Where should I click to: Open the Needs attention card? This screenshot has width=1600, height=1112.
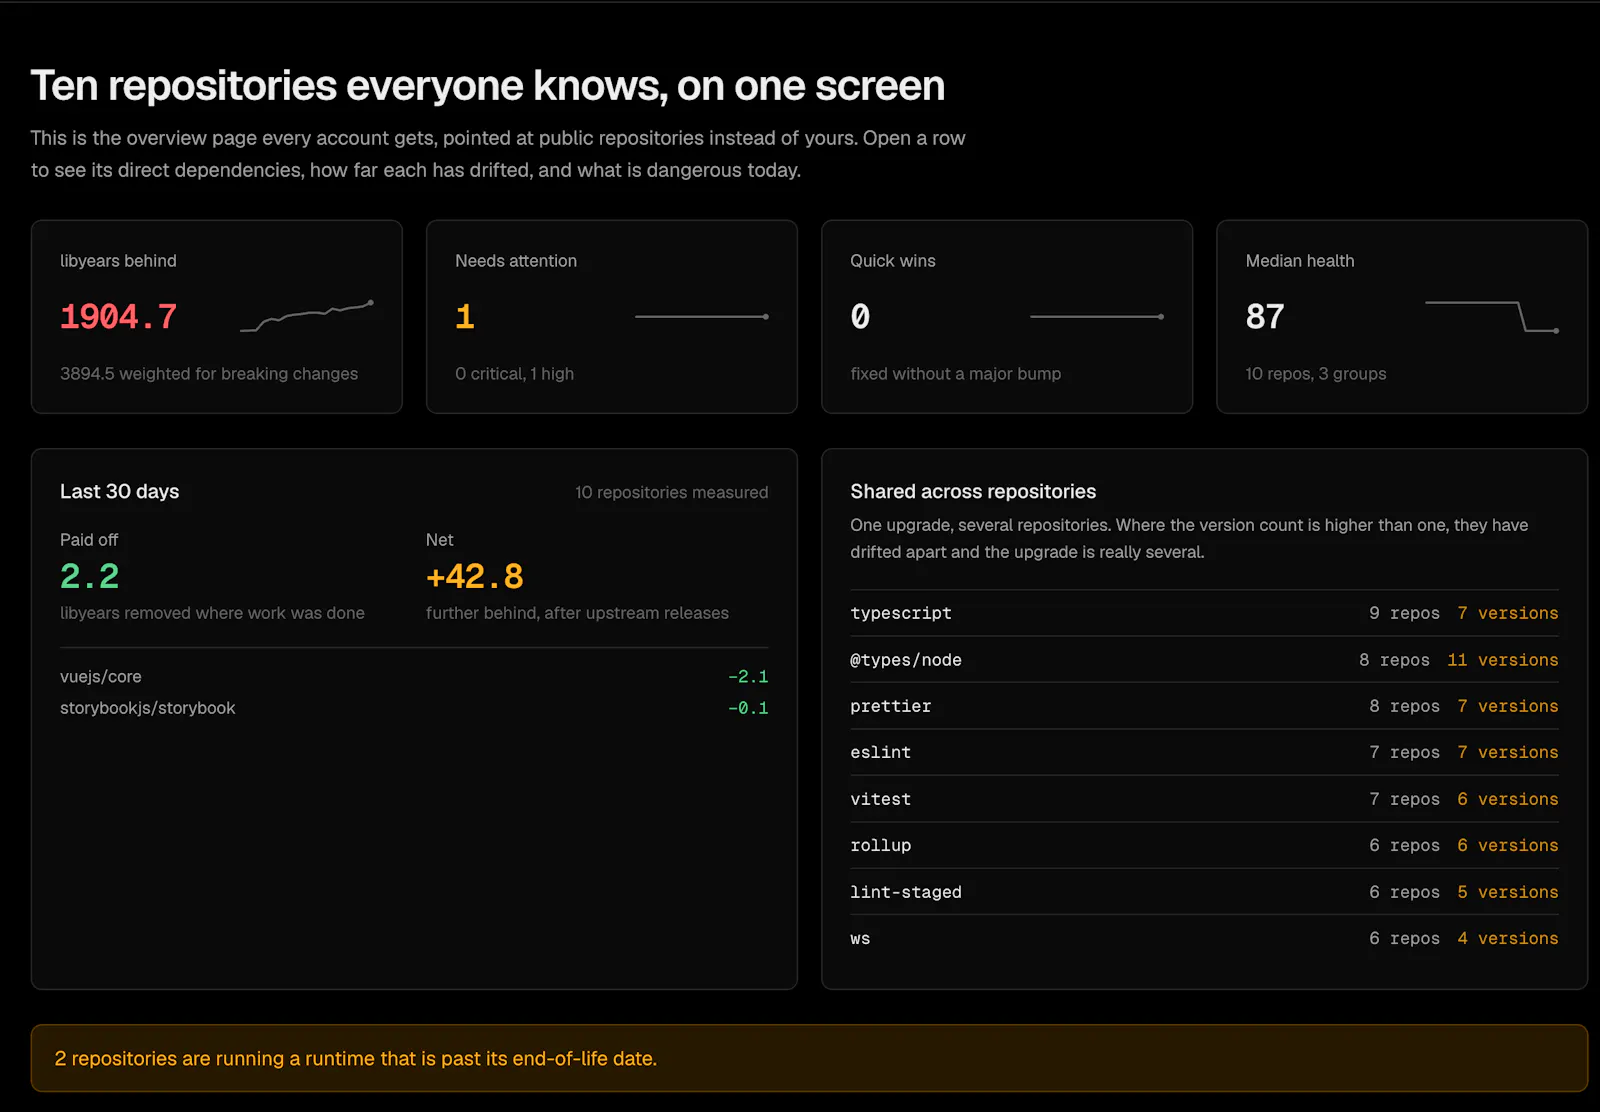coord(612,317)
